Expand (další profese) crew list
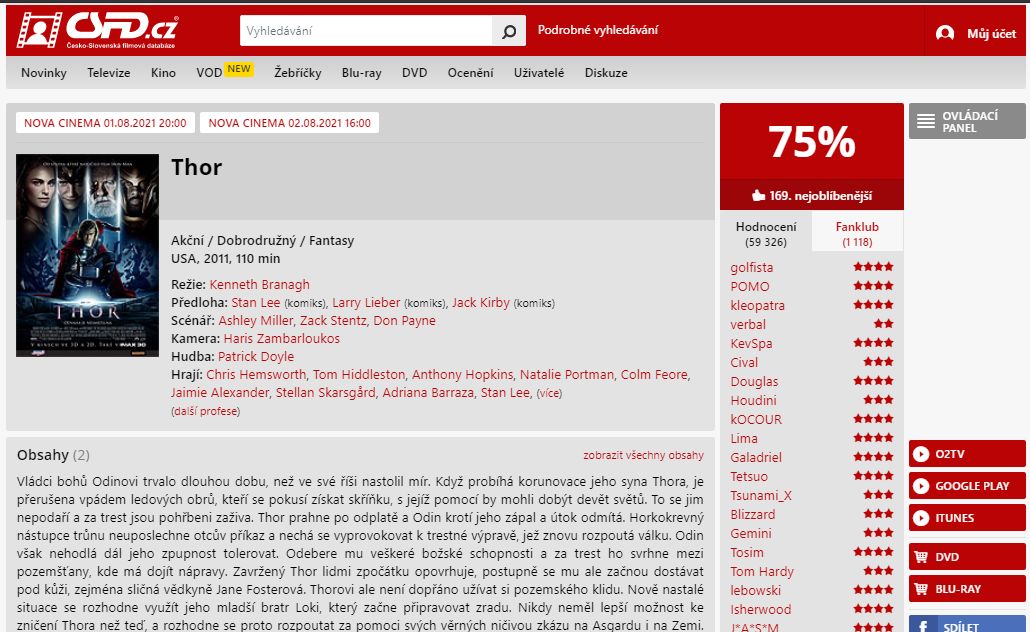The image size is (1030, 632). coord(206,411)
